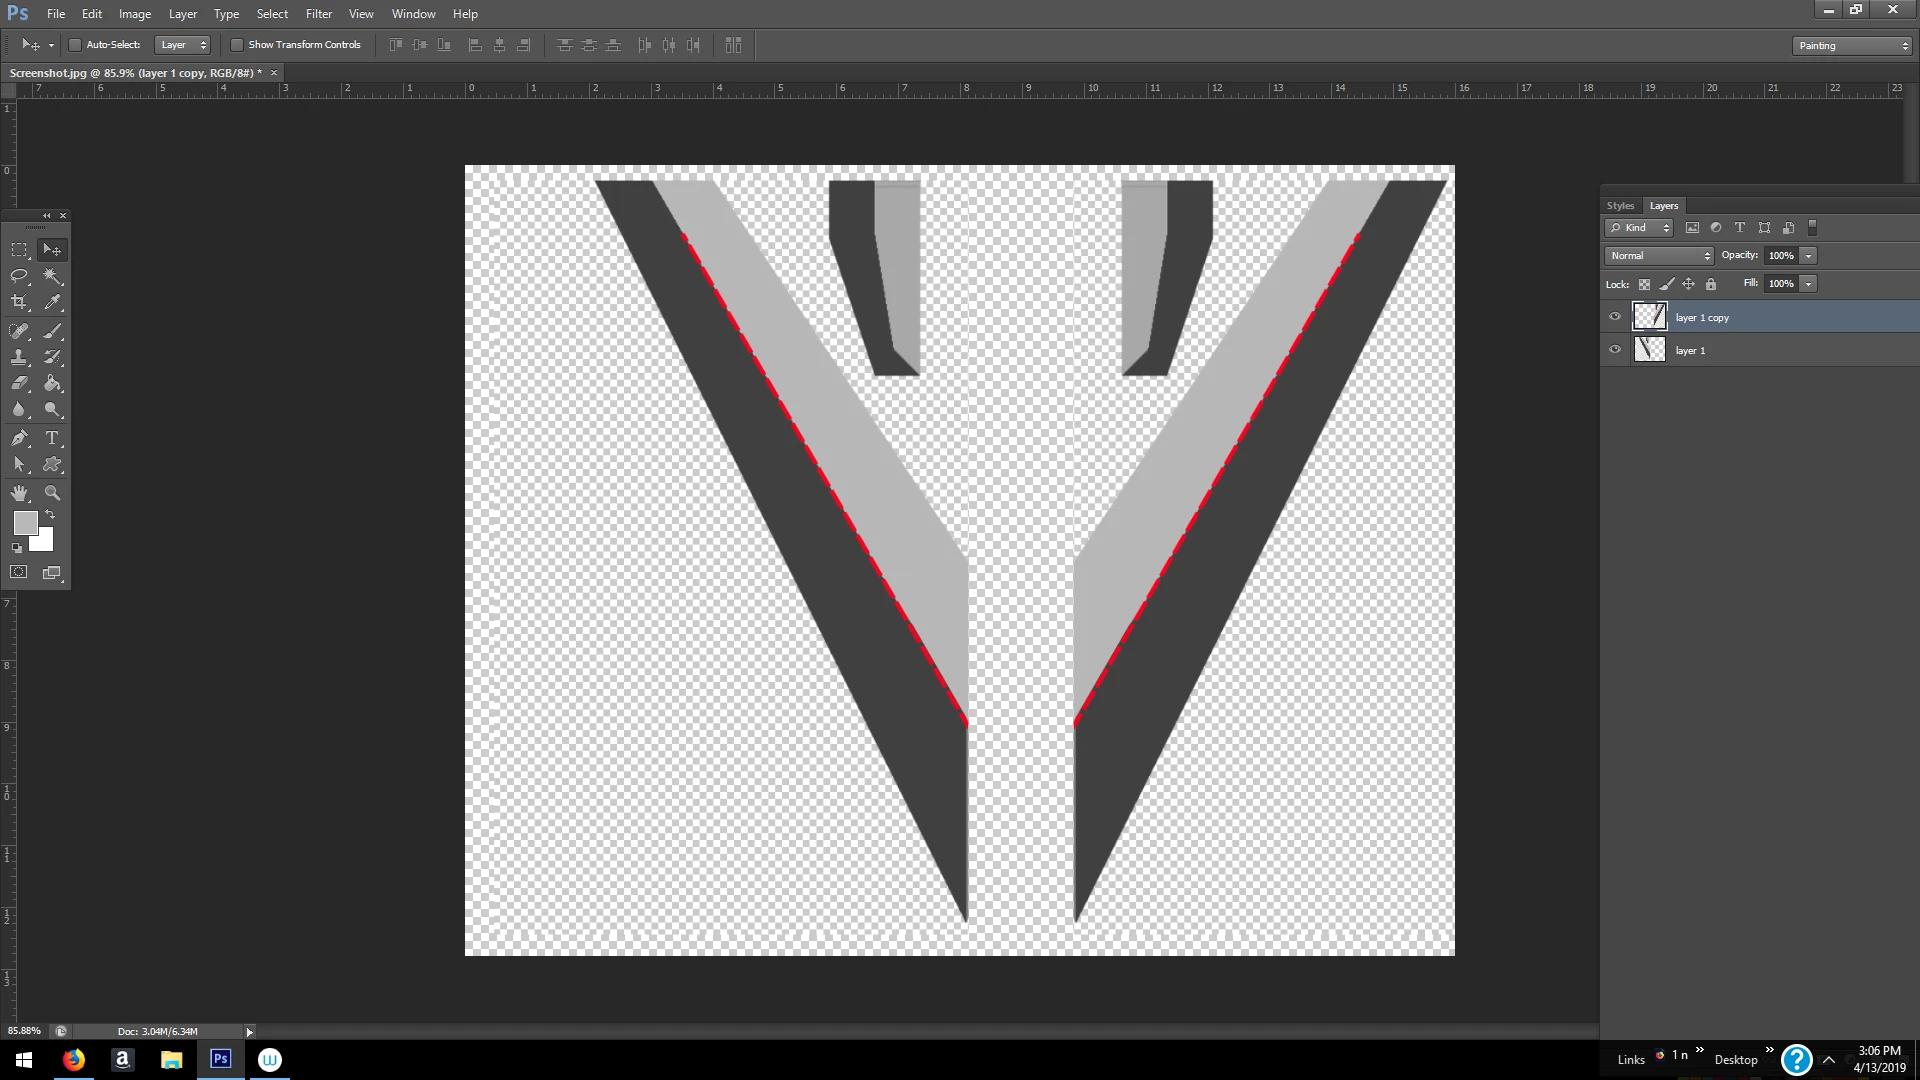Image resolution: width=1920 pixels, height=1080 pixels.
Task: Hide the layer 1 copy layer
Action: click(1614, 317)
